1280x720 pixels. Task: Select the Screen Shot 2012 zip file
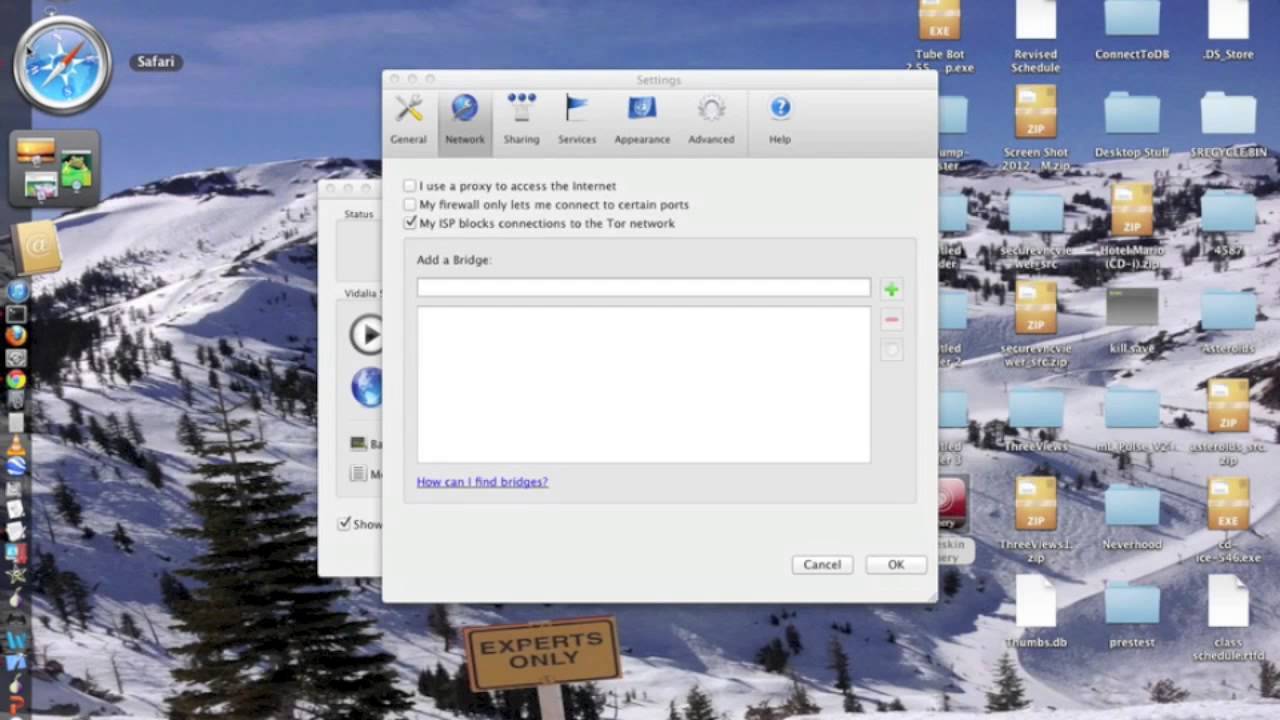pos(1035,128)
